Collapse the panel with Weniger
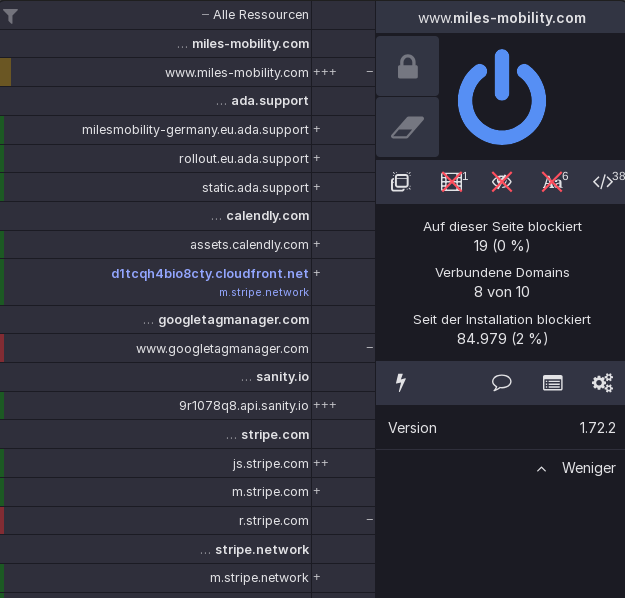625x598 pixels. coord(576,468)
